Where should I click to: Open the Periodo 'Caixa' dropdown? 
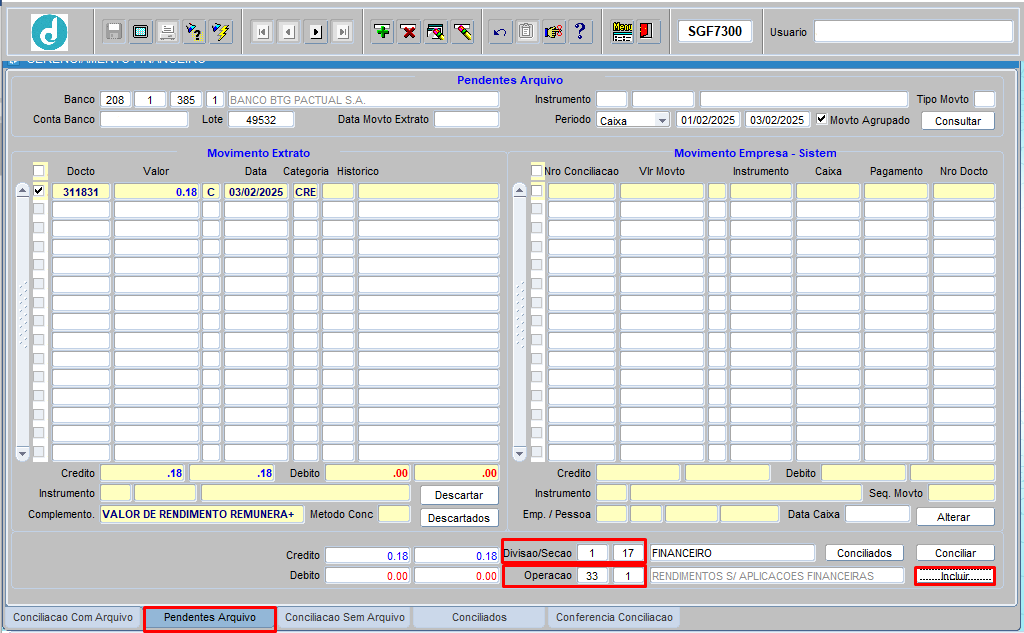tap(662, 120)
